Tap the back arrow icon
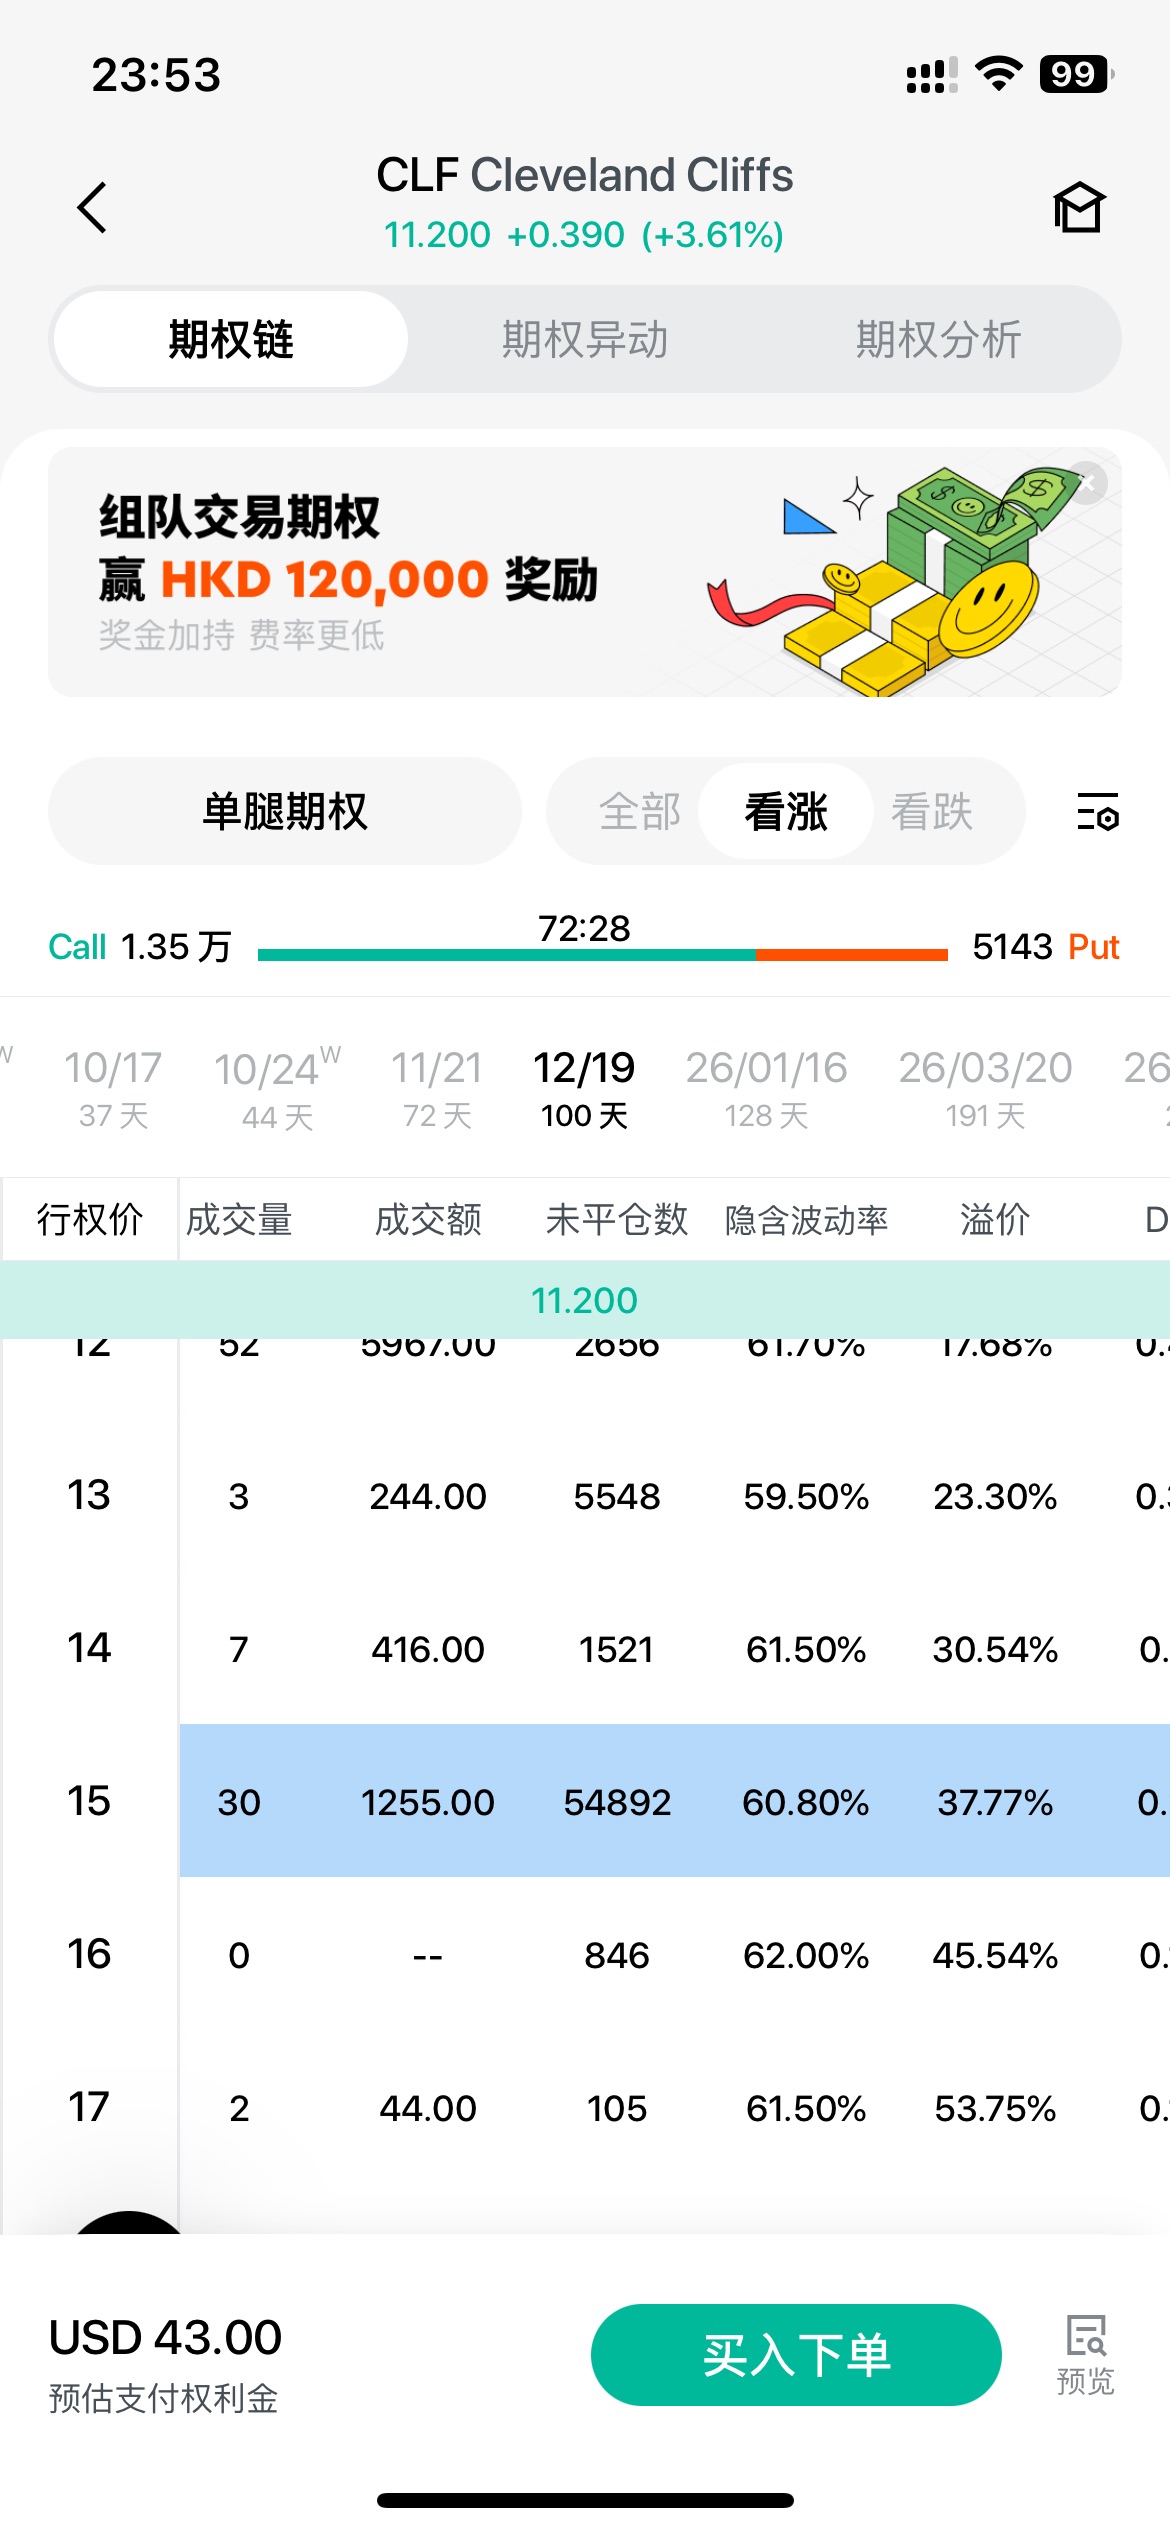Image resolution: width=1170 pixels, height=2532 pixels. [92, 208]
